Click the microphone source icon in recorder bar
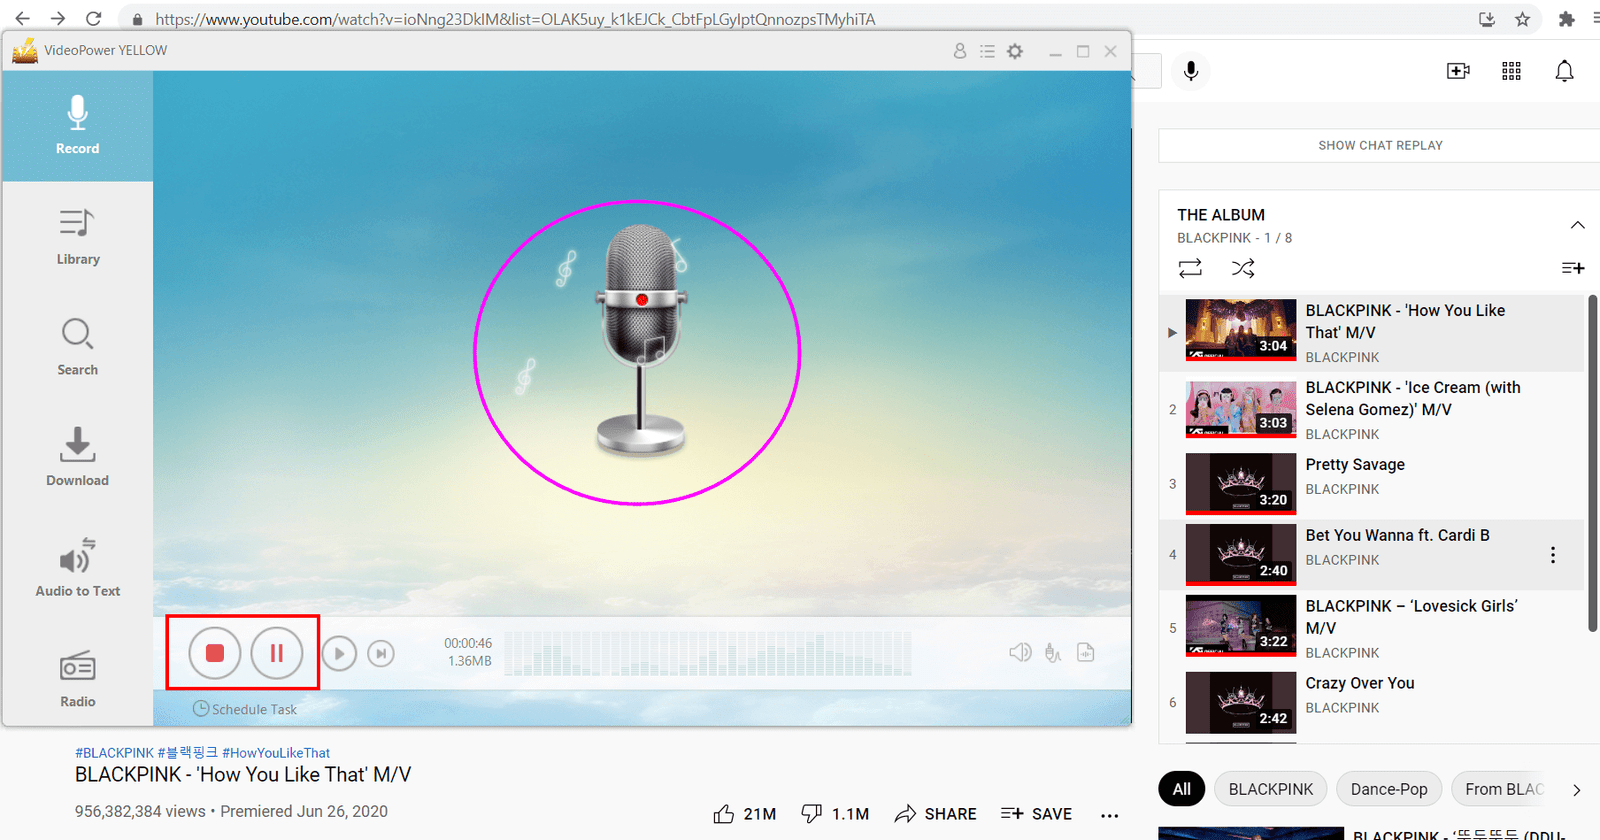 tap(1053, 653)
